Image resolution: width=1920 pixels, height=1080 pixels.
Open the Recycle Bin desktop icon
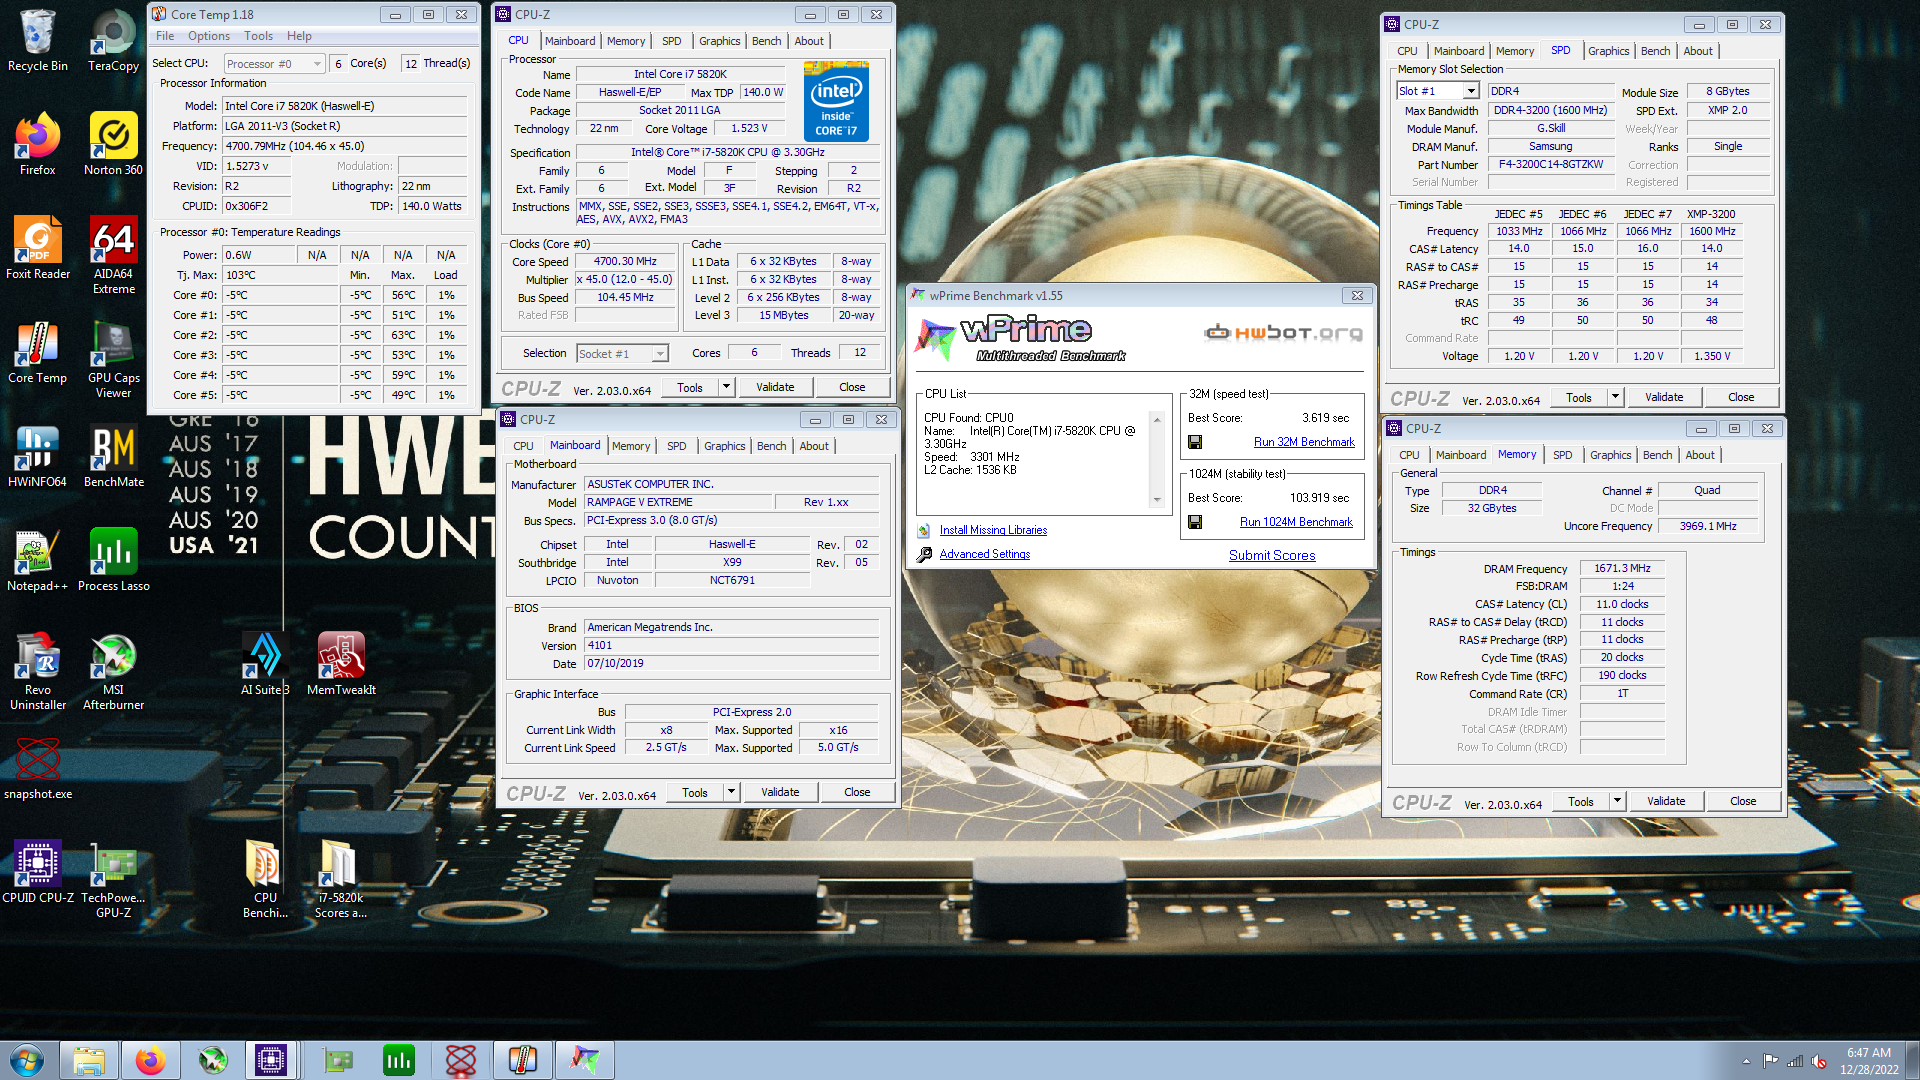pos(38,40)
